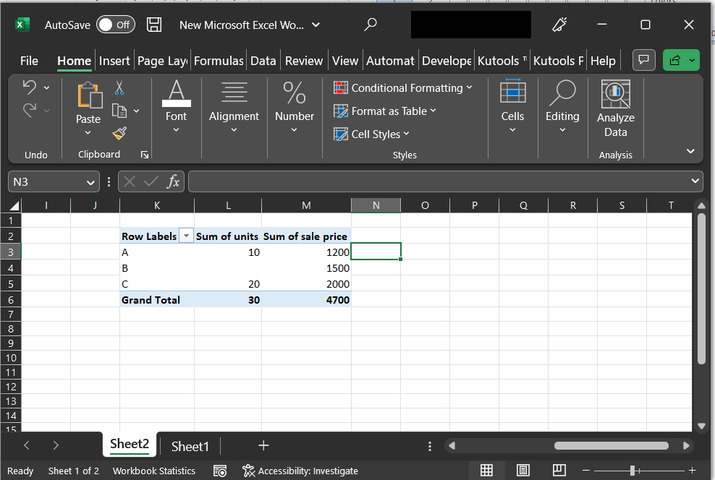
Task: Click the Save icon in title bar
Action: (154, 24)
